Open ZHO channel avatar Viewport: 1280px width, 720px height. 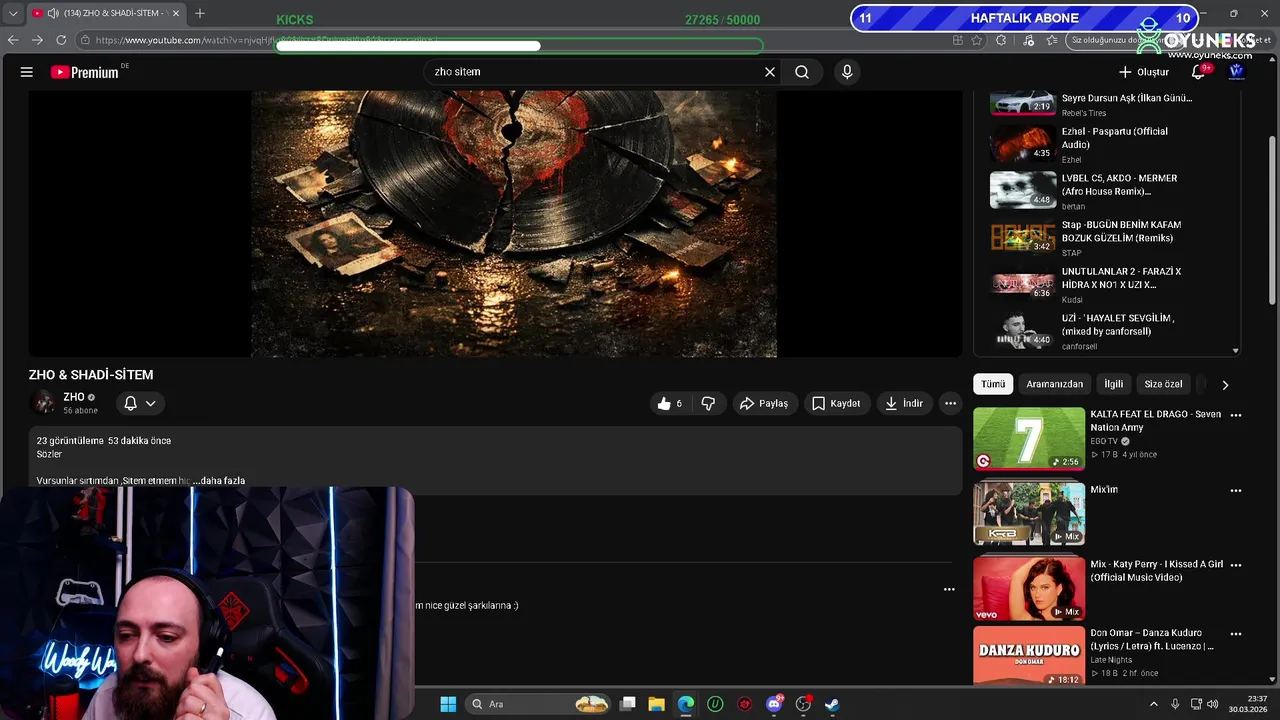click(x=44, y=403)
